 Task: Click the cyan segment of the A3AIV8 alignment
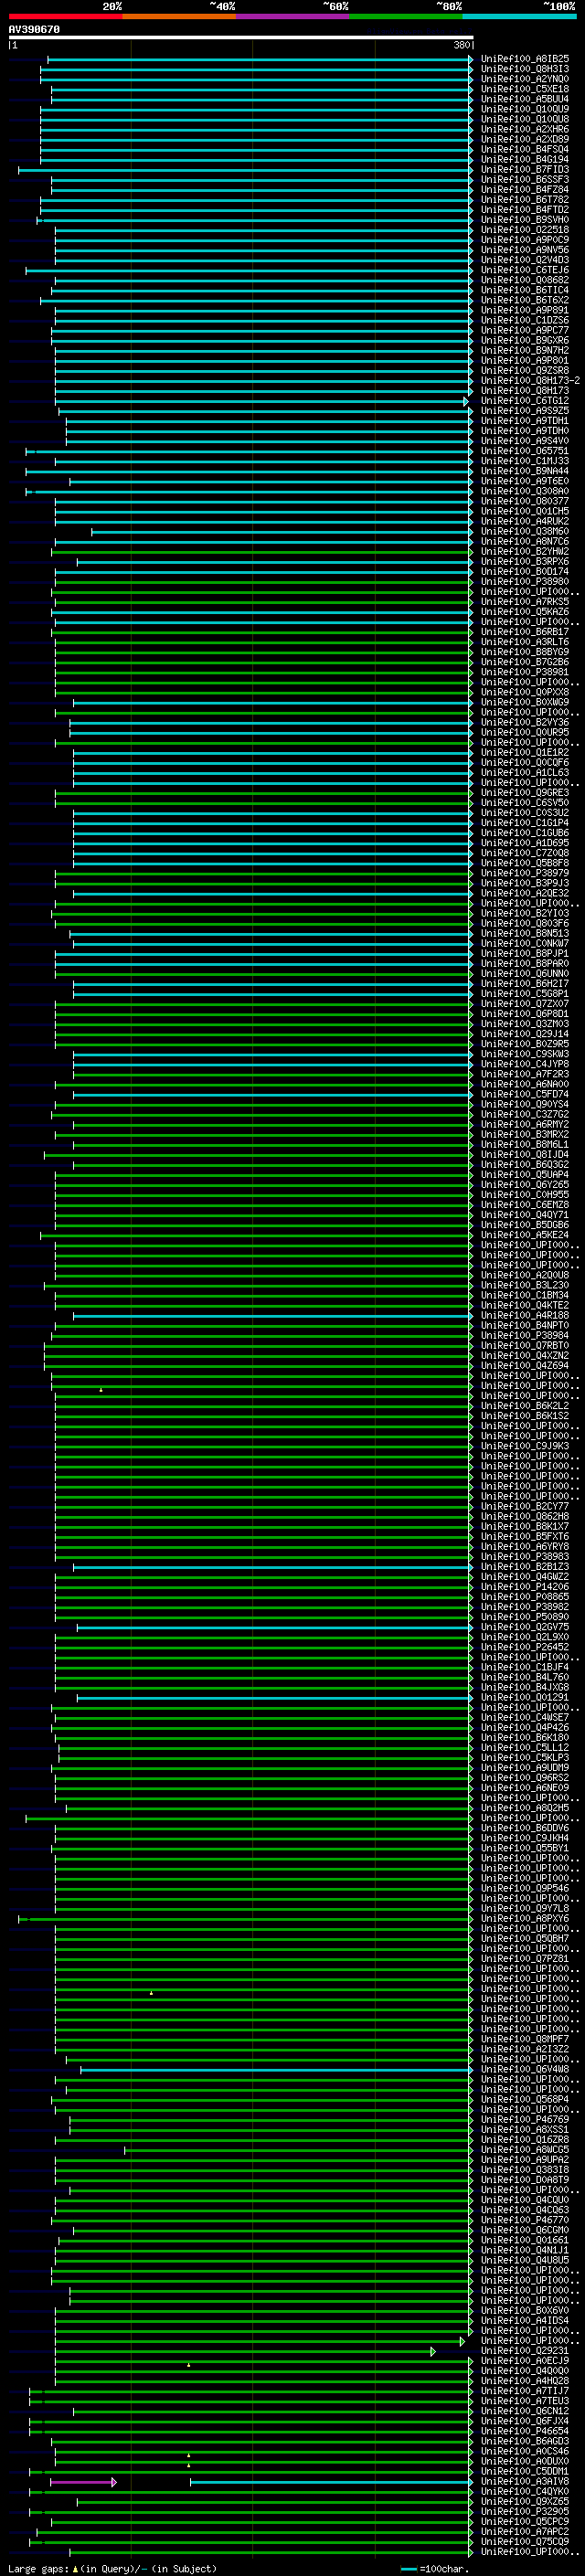[331, 2482]
